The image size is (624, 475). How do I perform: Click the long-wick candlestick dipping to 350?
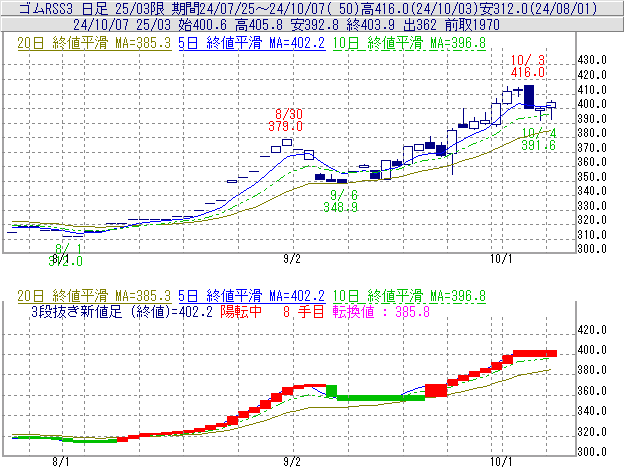452,142
